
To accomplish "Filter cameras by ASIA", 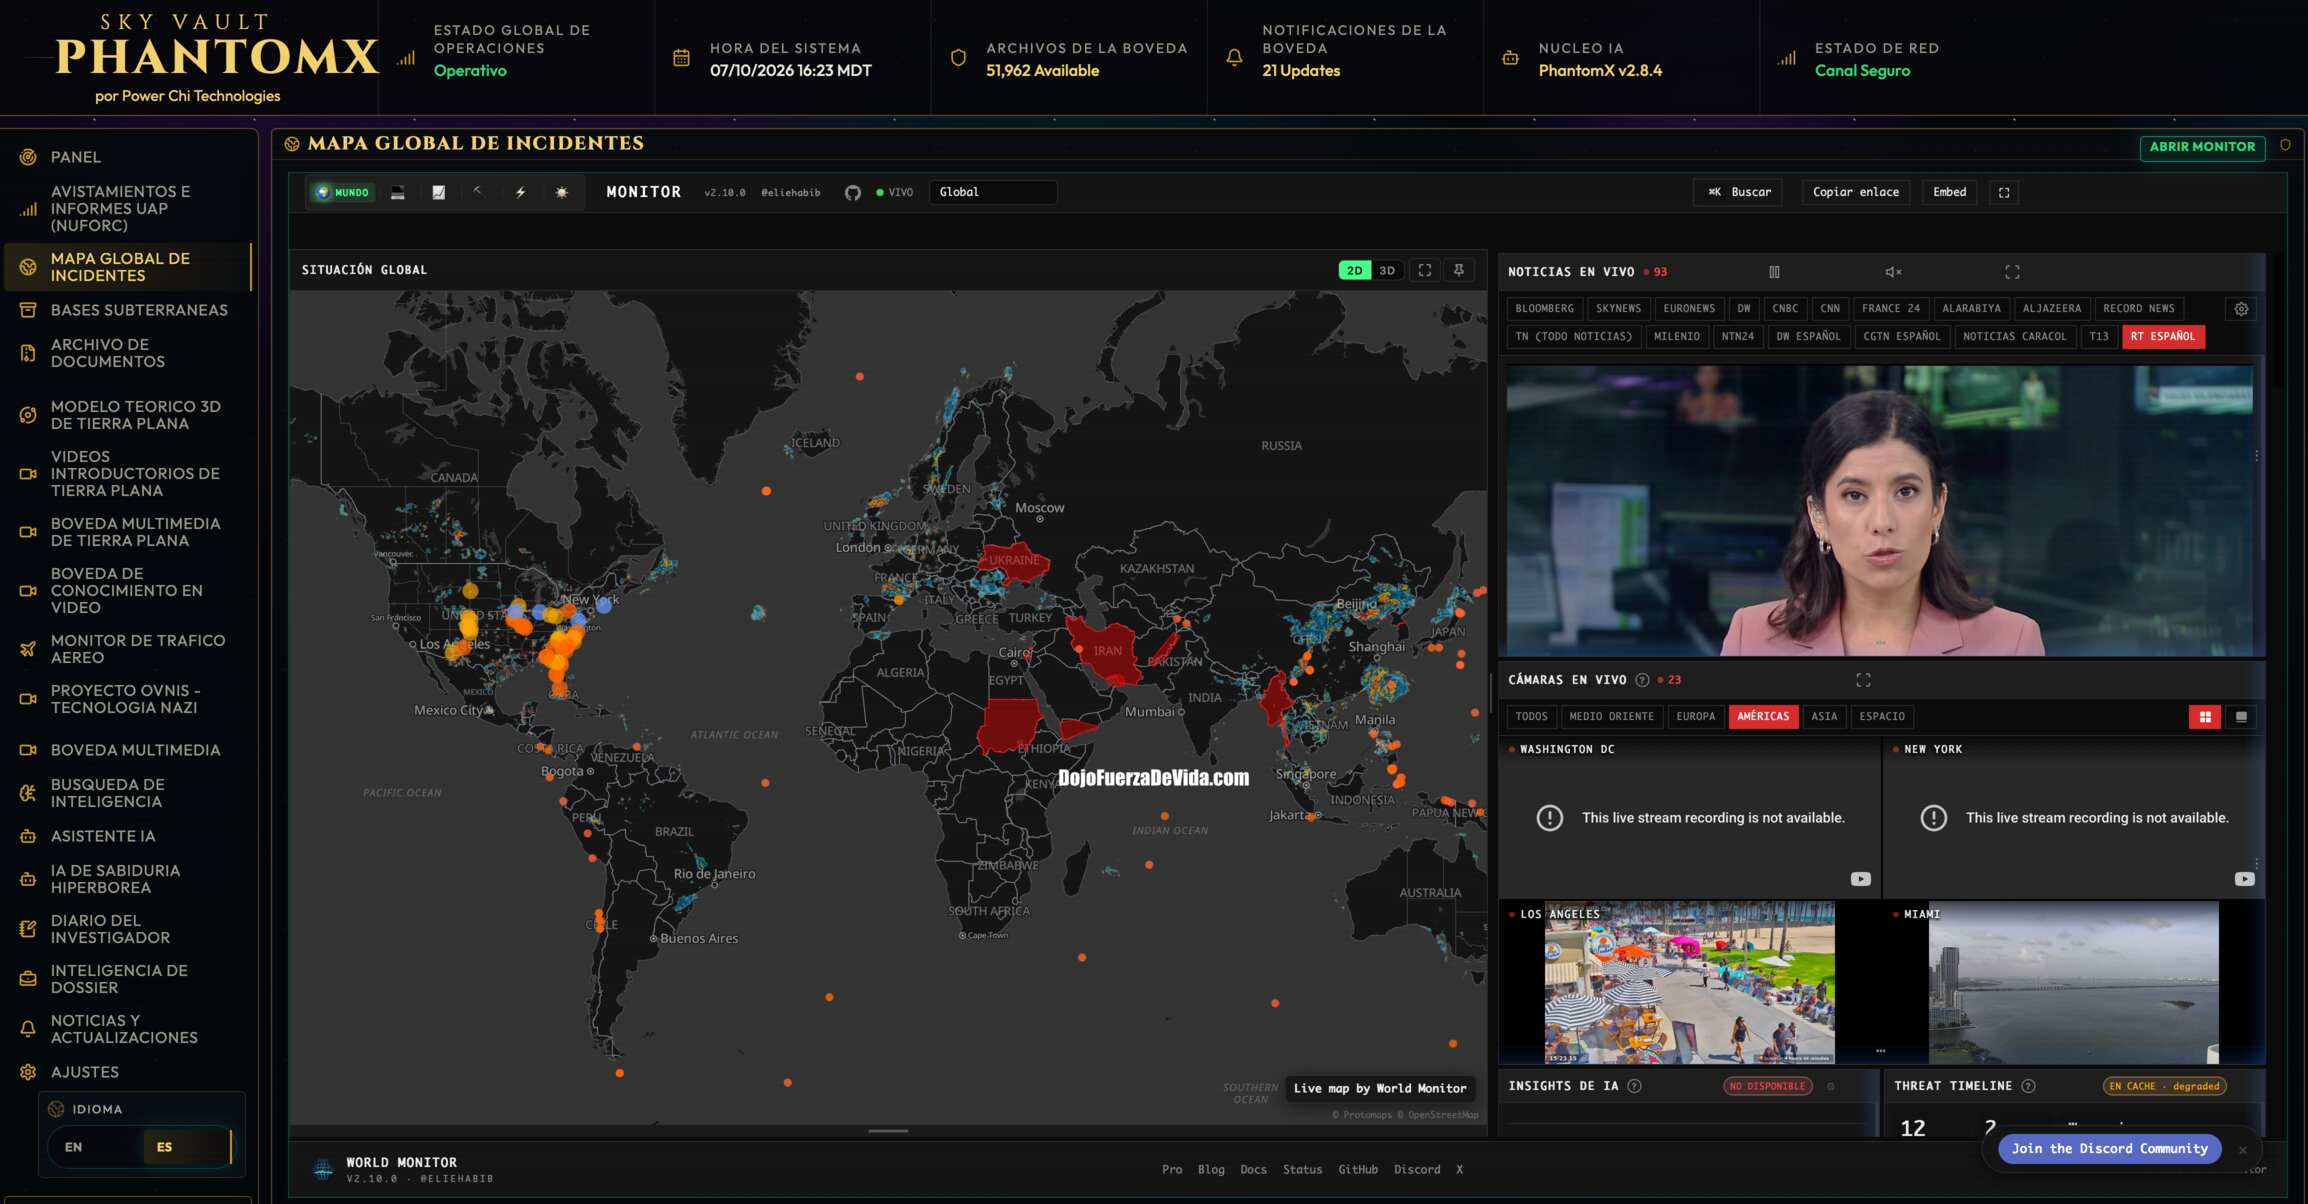I will (1824, 717).
